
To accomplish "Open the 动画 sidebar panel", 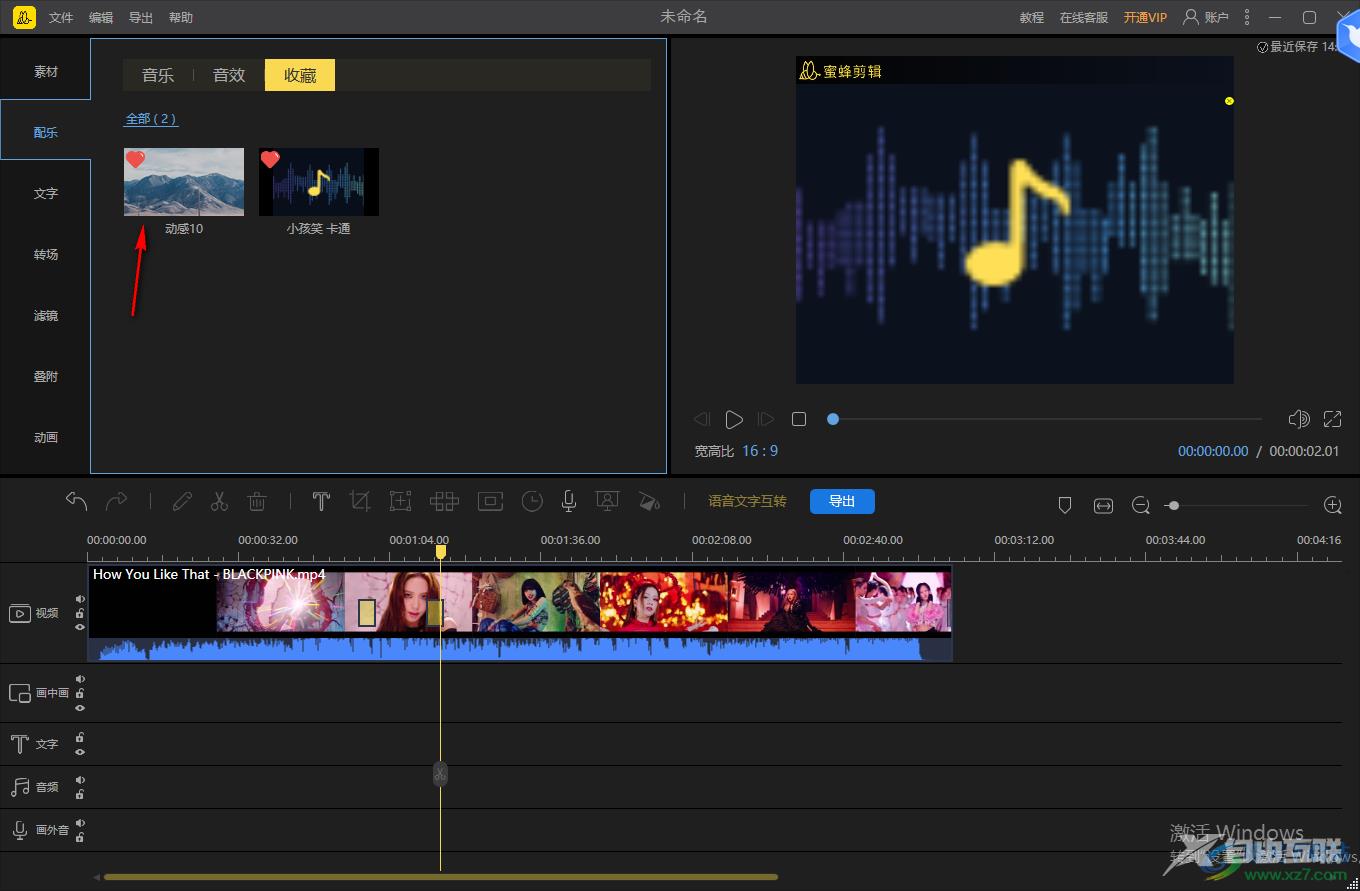I will pos(46,438).
